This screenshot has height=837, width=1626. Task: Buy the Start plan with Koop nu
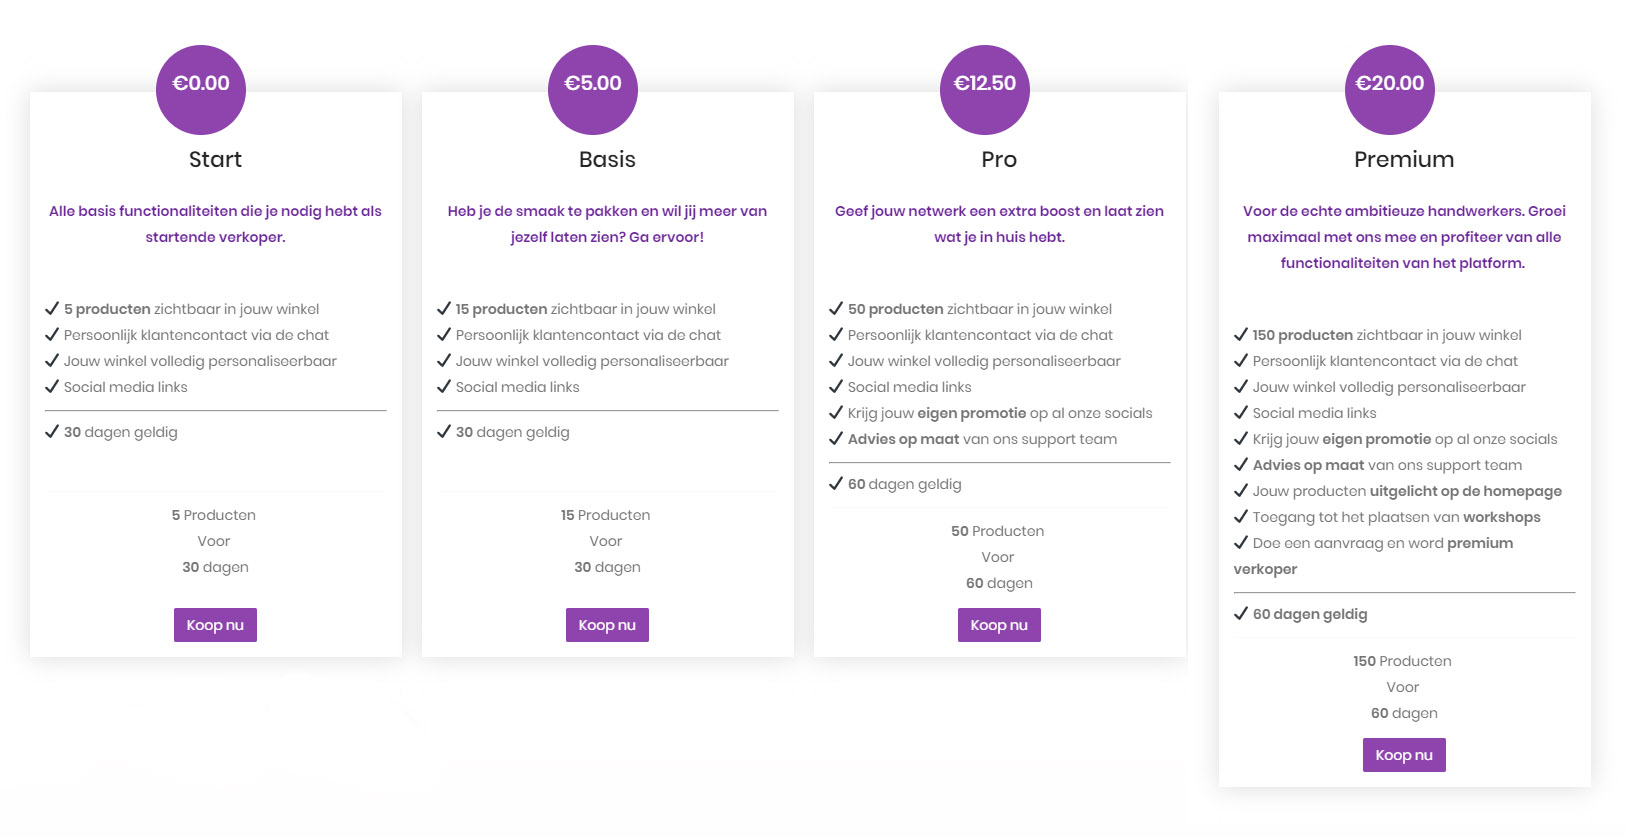215,625
